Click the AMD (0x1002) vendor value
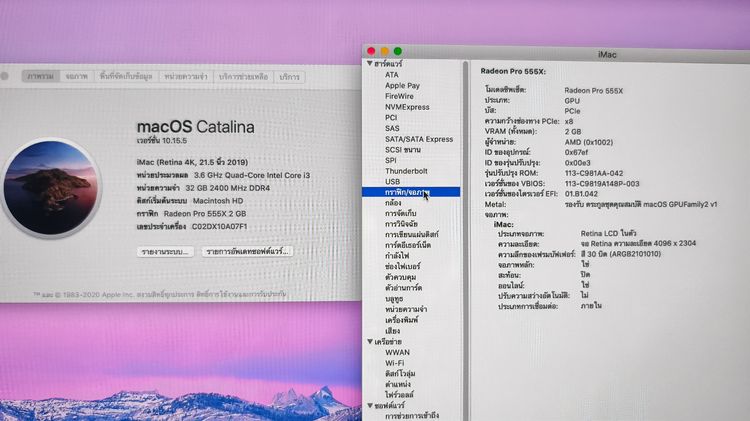 [589, 142]
